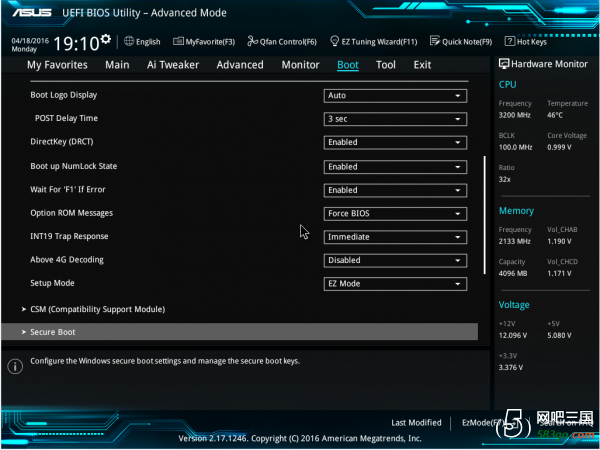The width and height of the screenshot is (600, 450).
Task: Open Qfan Control(F6)
Action: (x=282, y=41)
